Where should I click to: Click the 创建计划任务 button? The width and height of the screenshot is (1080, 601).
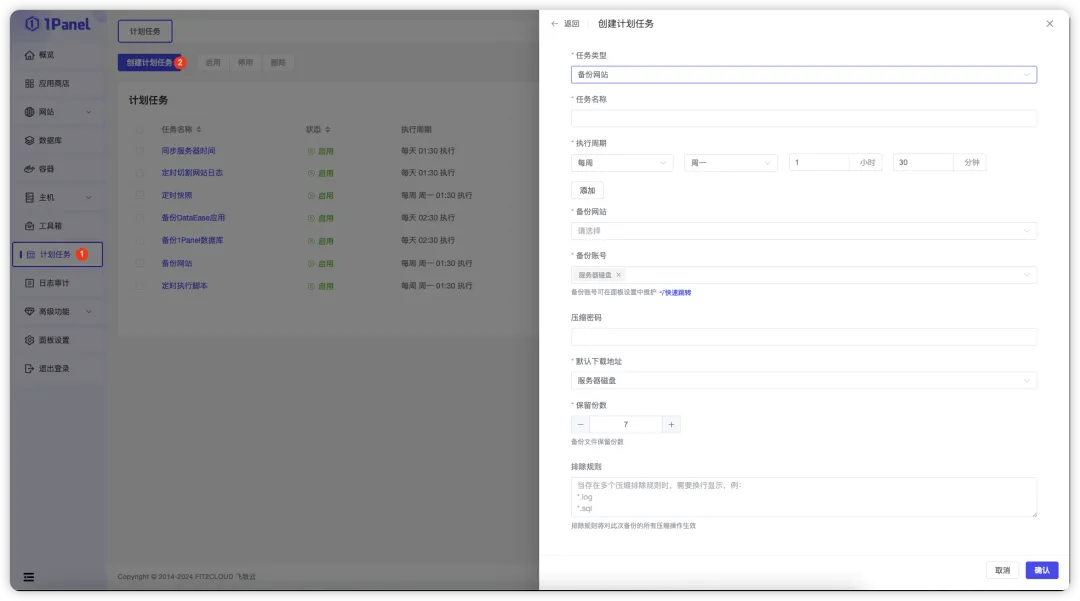pos(149,63)
